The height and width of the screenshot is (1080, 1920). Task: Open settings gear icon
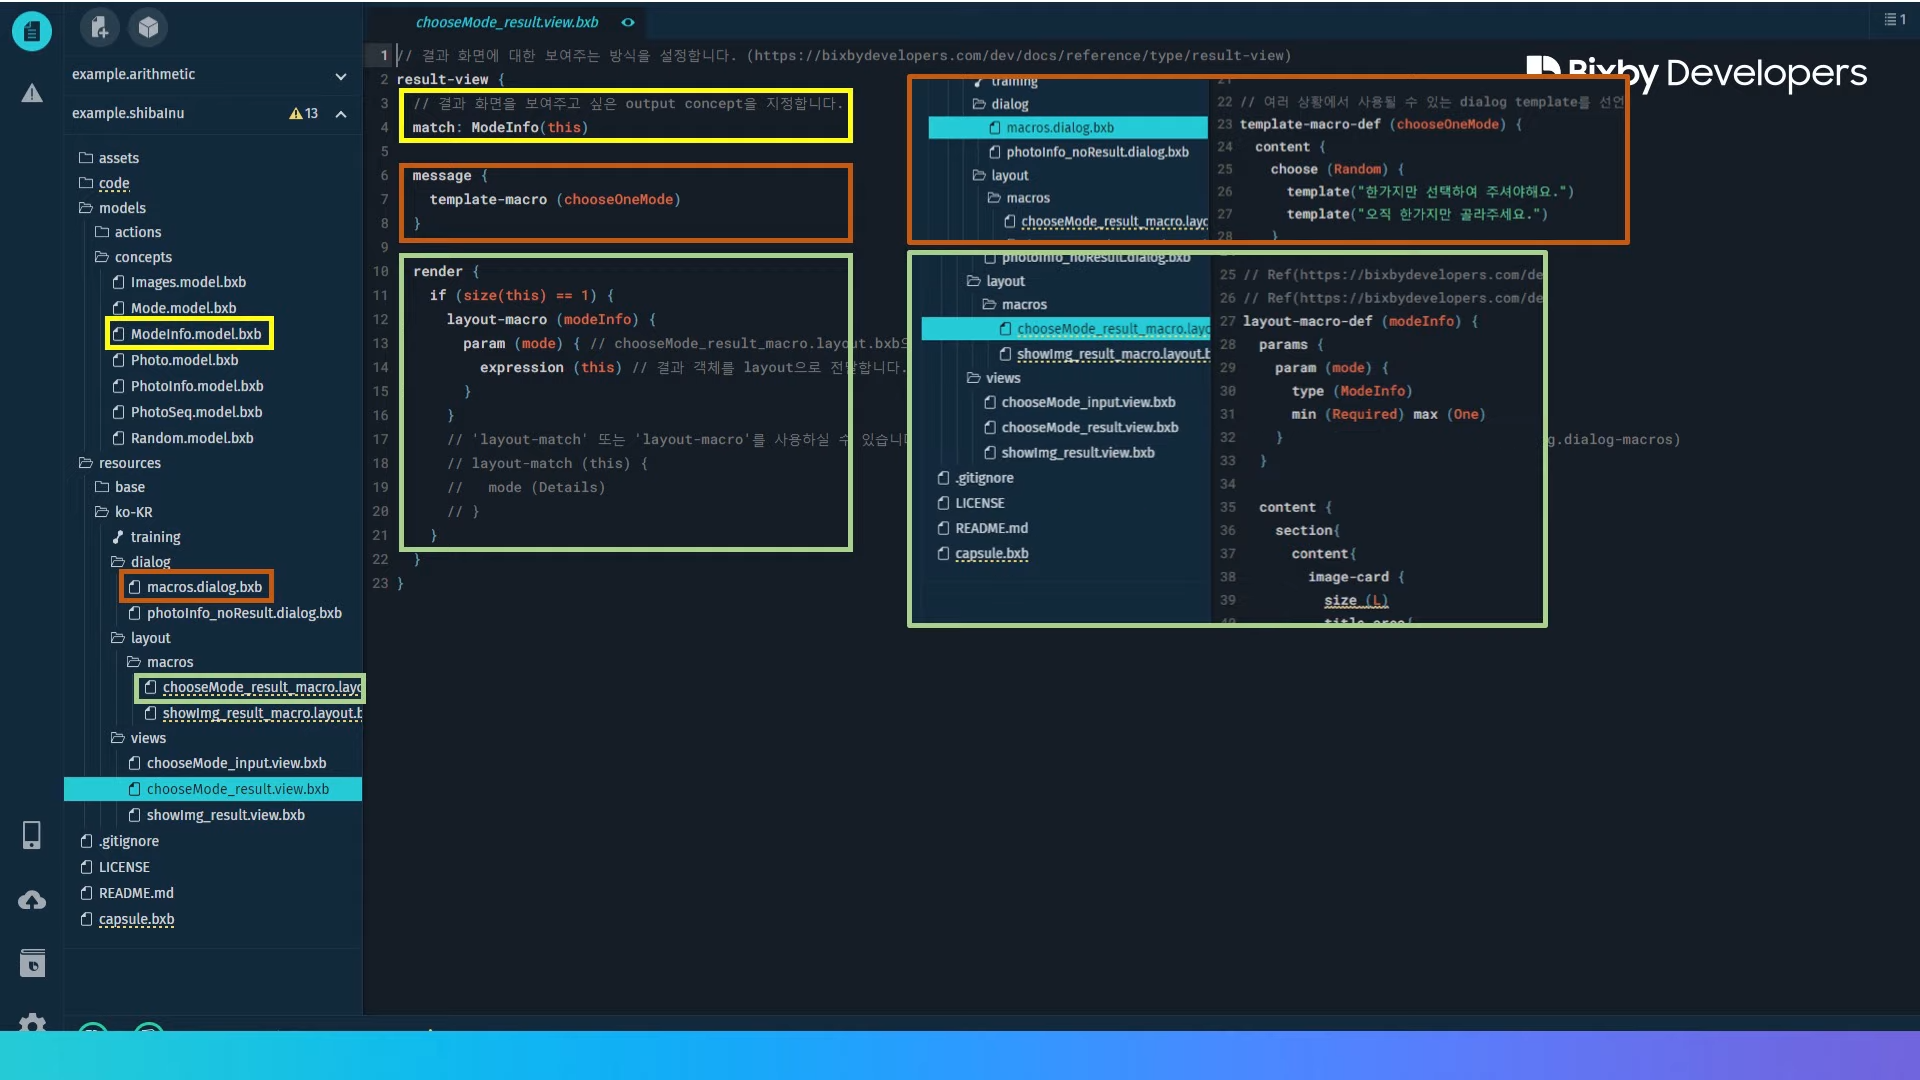point(32,1022)
